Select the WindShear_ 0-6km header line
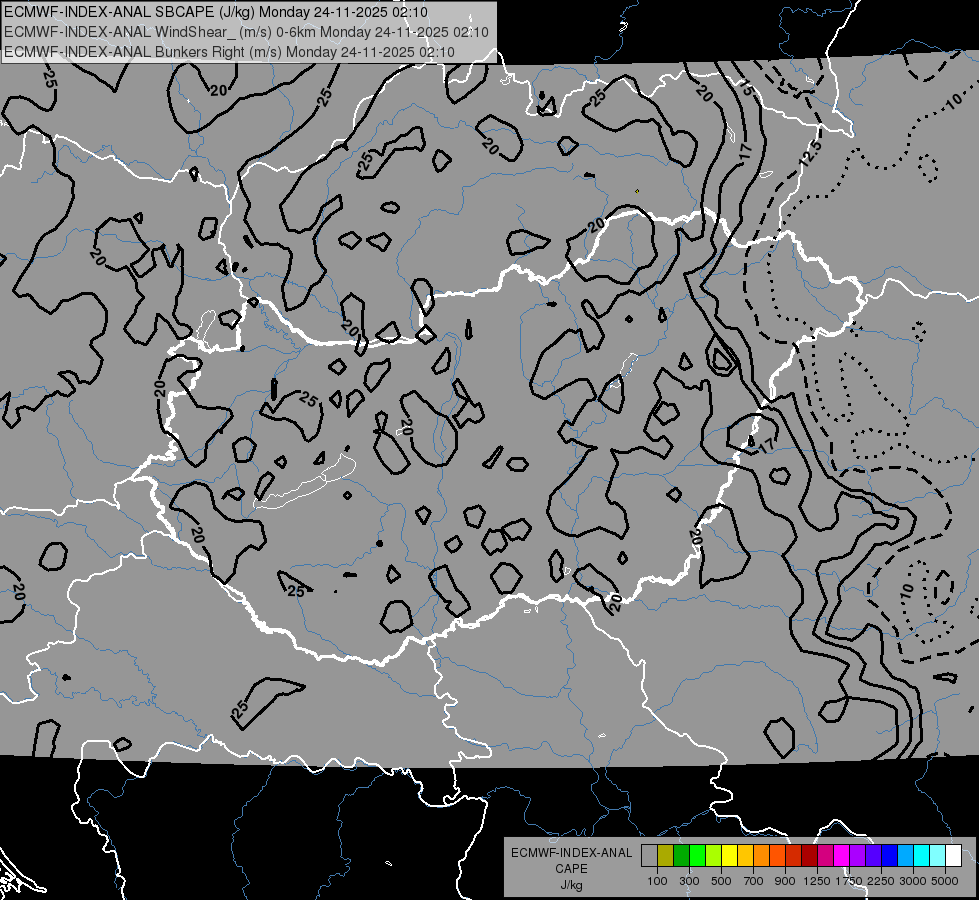979x900 pixels. pyautogui.click(x=246, y=32)
